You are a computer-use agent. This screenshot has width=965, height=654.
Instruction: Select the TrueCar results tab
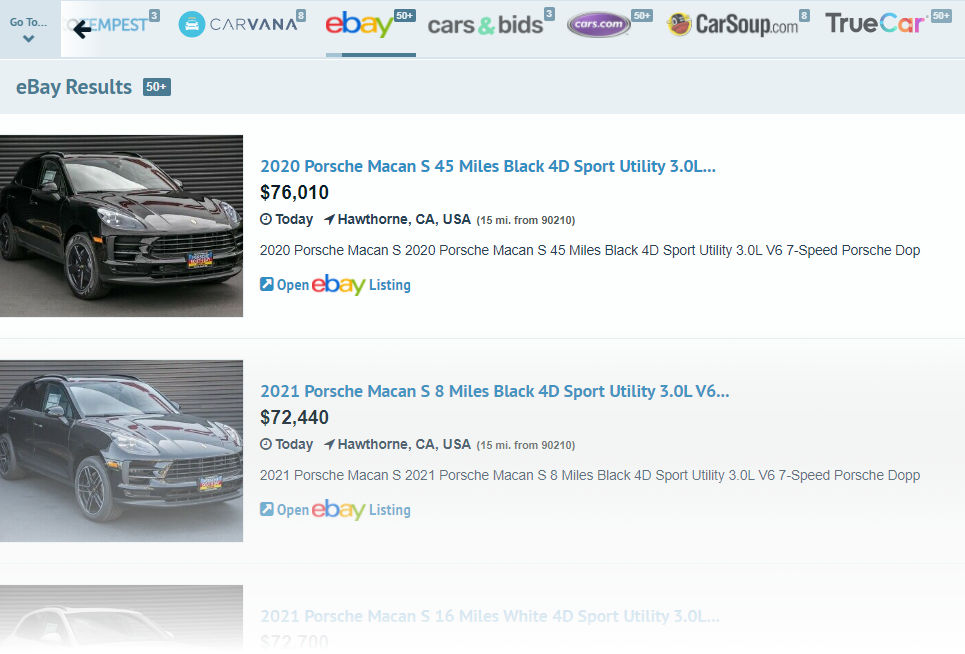(x=888, y=24)
